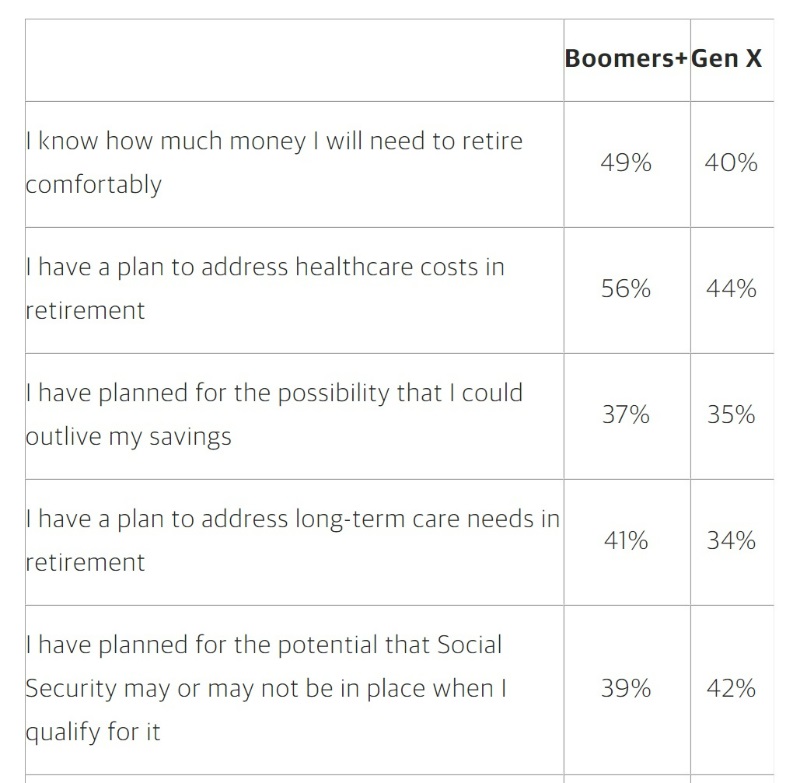Click the empty top-left header cell
This screenshot has width=800, height=783.
tap(294, 60)
